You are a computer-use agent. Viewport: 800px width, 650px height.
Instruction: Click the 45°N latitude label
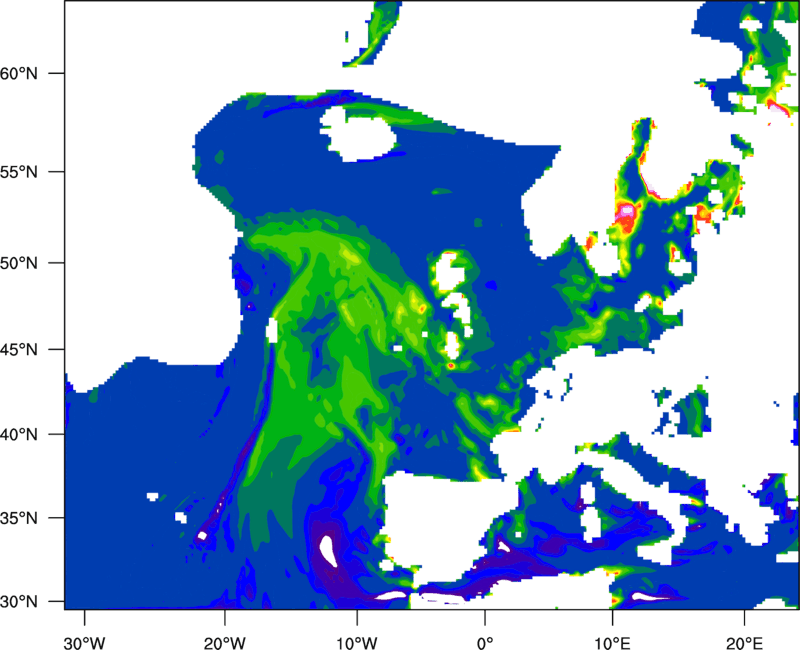[19, 350]
